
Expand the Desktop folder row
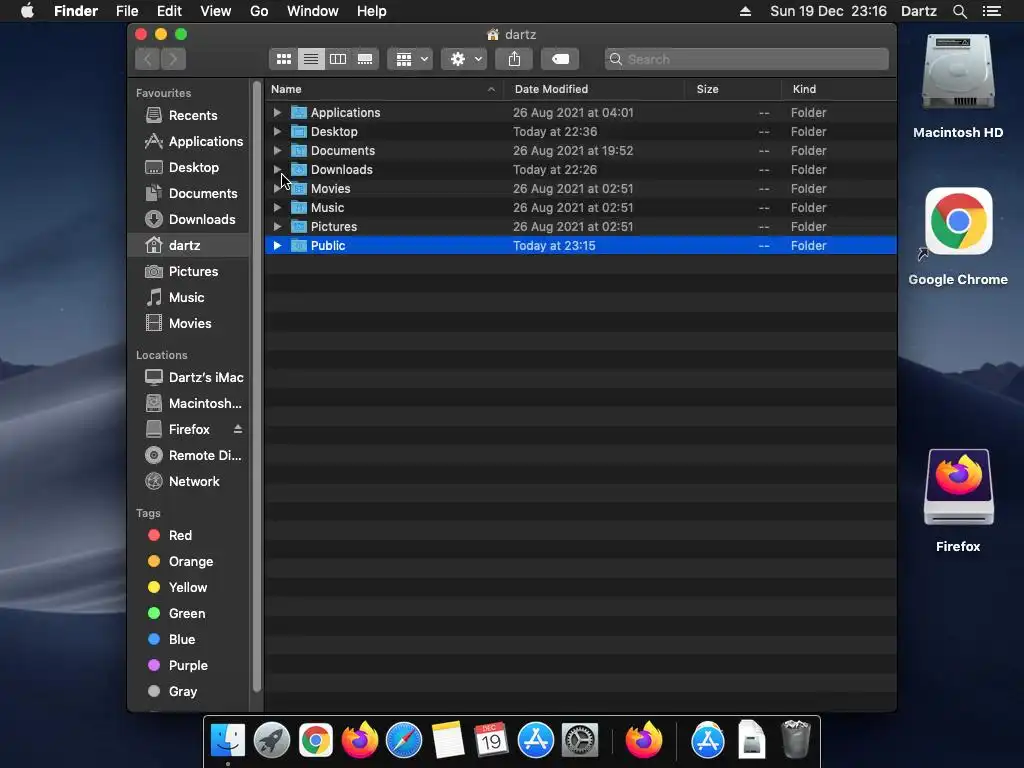(278, 131)
